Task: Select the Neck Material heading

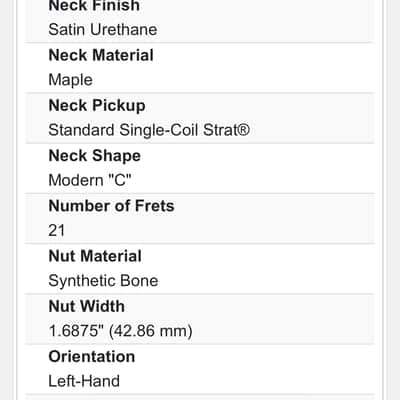Action: [101, 55]
